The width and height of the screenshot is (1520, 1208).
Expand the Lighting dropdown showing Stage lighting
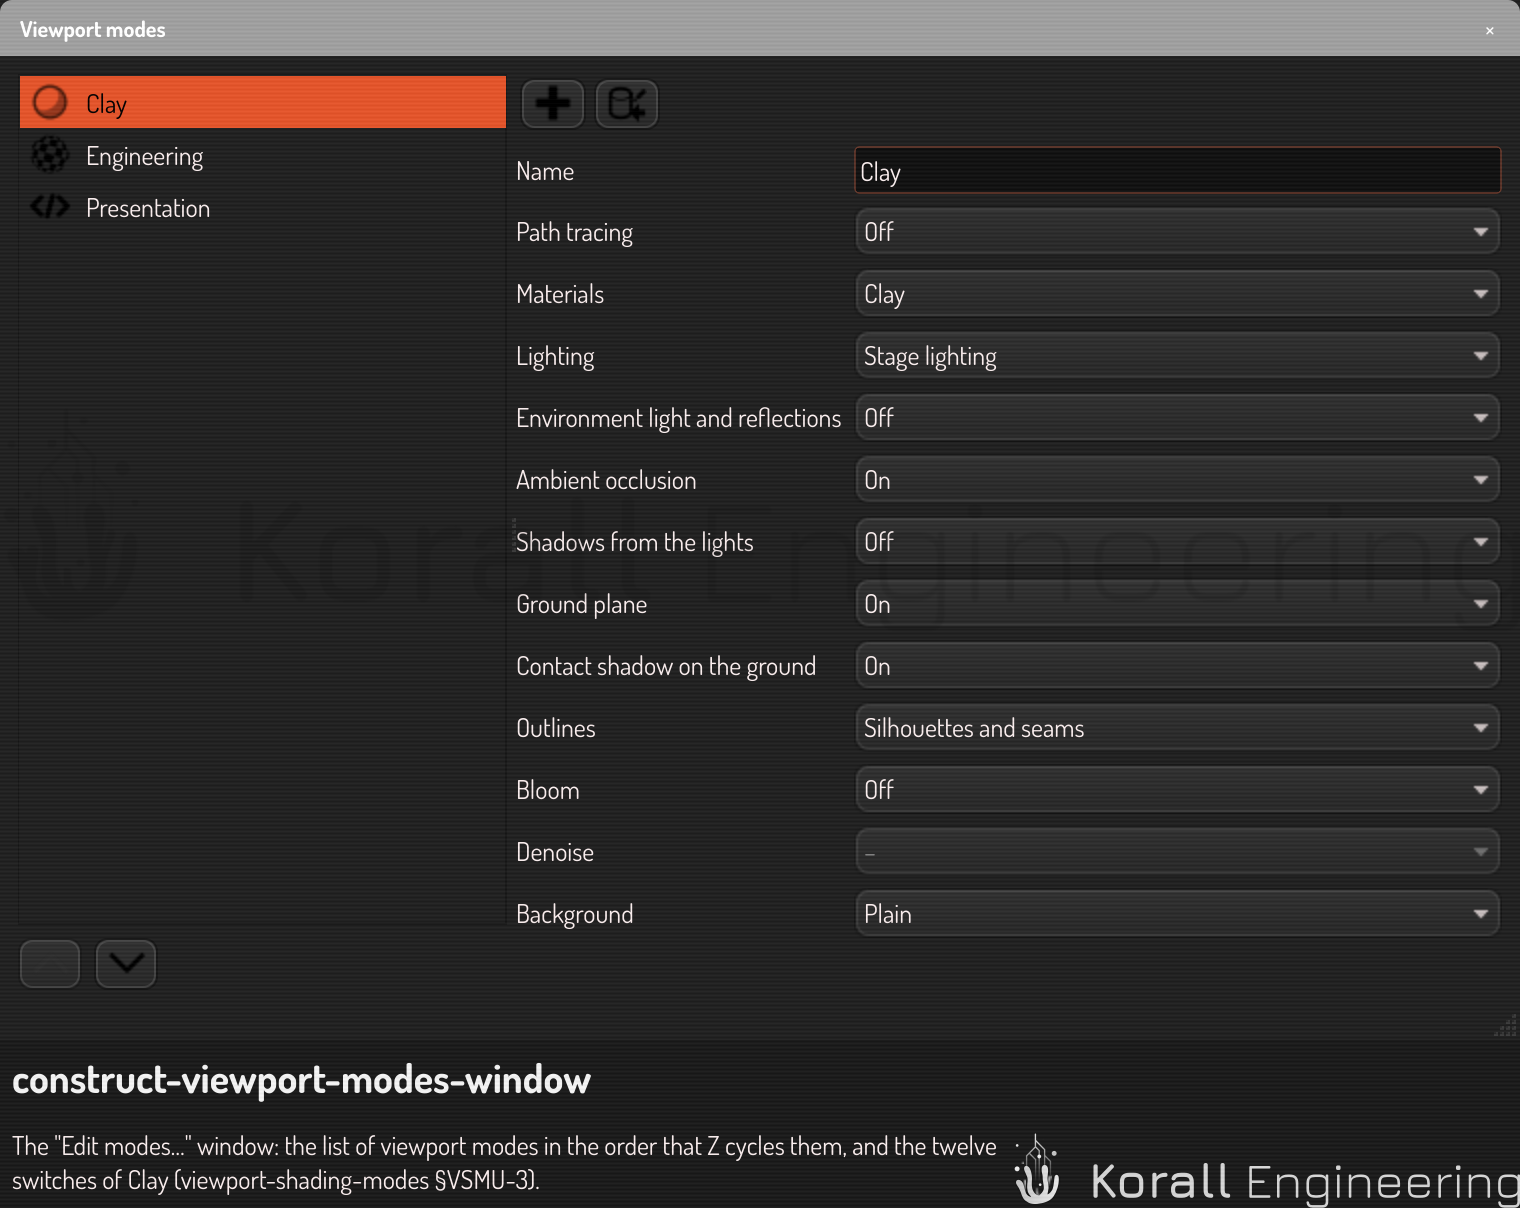1178,356
